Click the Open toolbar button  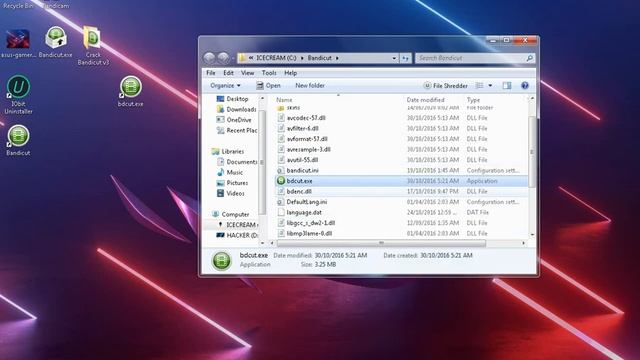268,86
